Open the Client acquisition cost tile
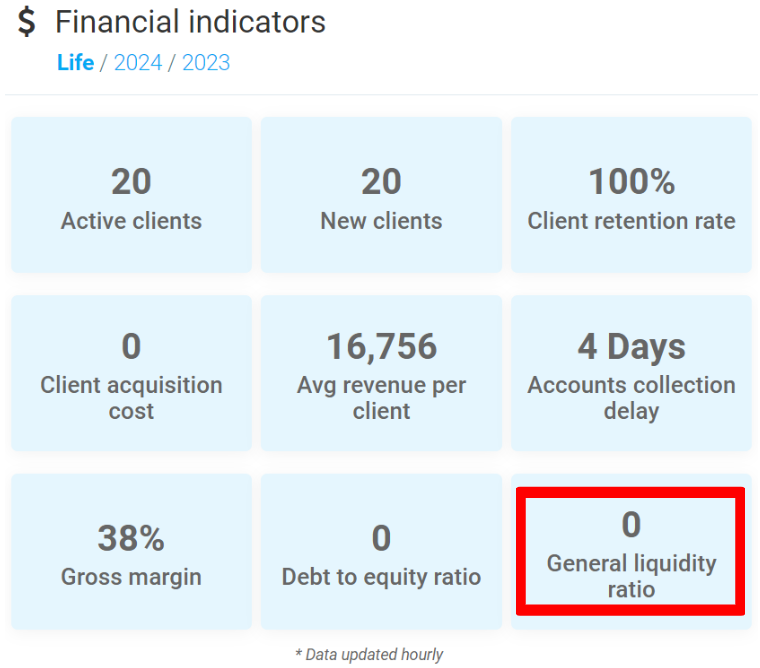The height and width of the screenshot is (668, 760). [x=131, y=372]
